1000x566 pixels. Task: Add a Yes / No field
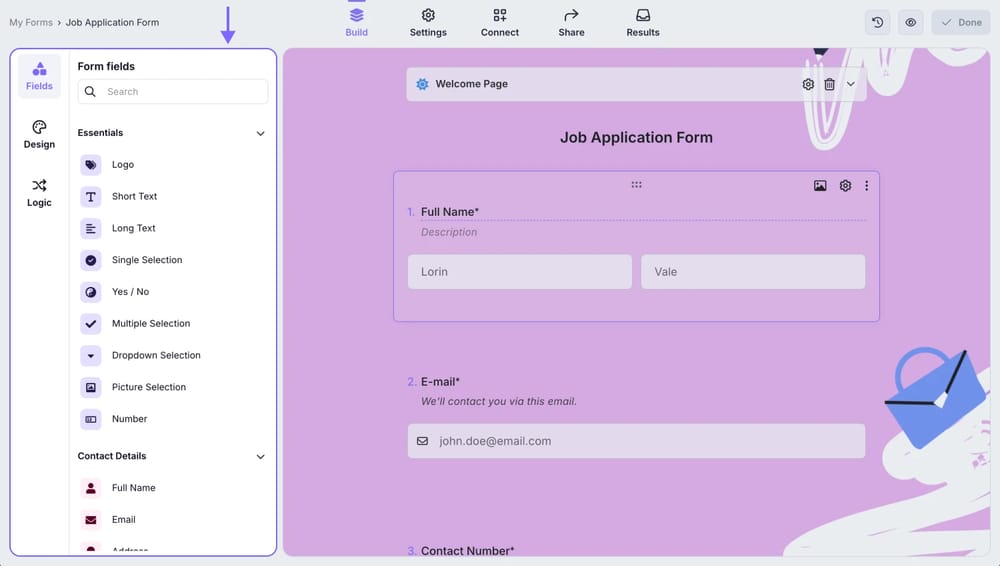130,292
